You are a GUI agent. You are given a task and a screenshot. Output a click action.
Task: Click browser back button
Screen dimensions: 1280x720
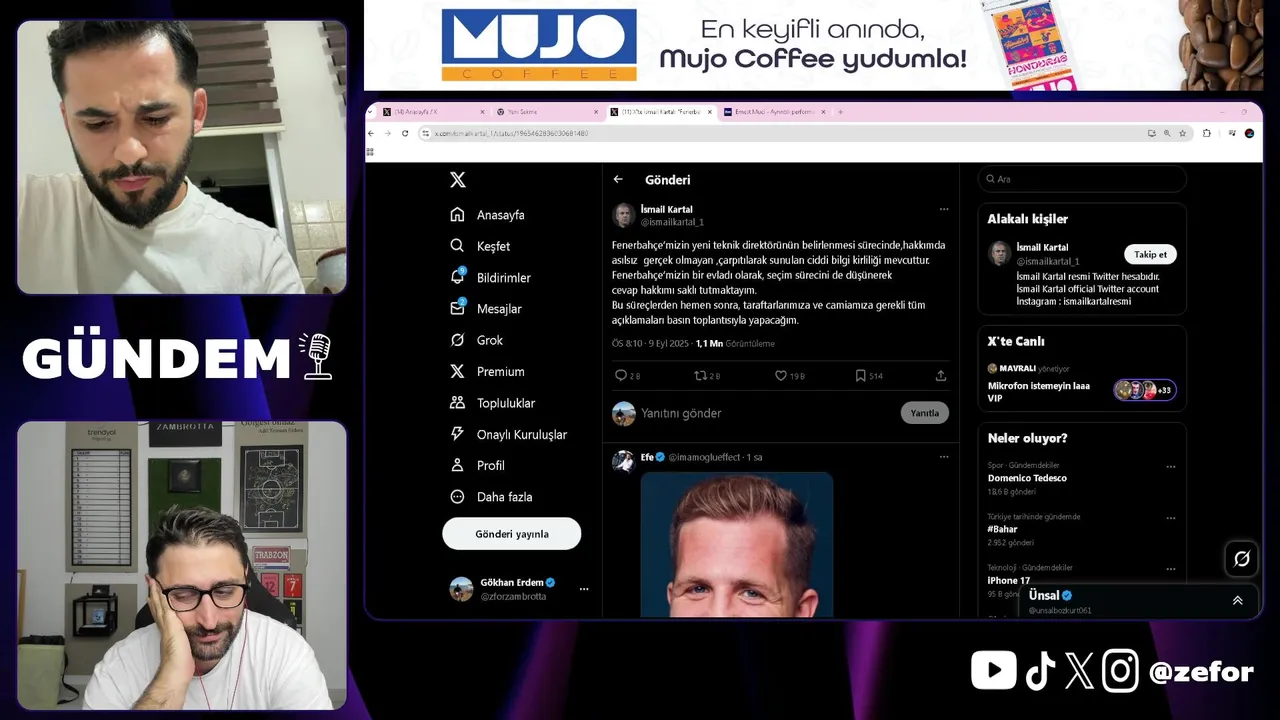(x=372, y=133)
